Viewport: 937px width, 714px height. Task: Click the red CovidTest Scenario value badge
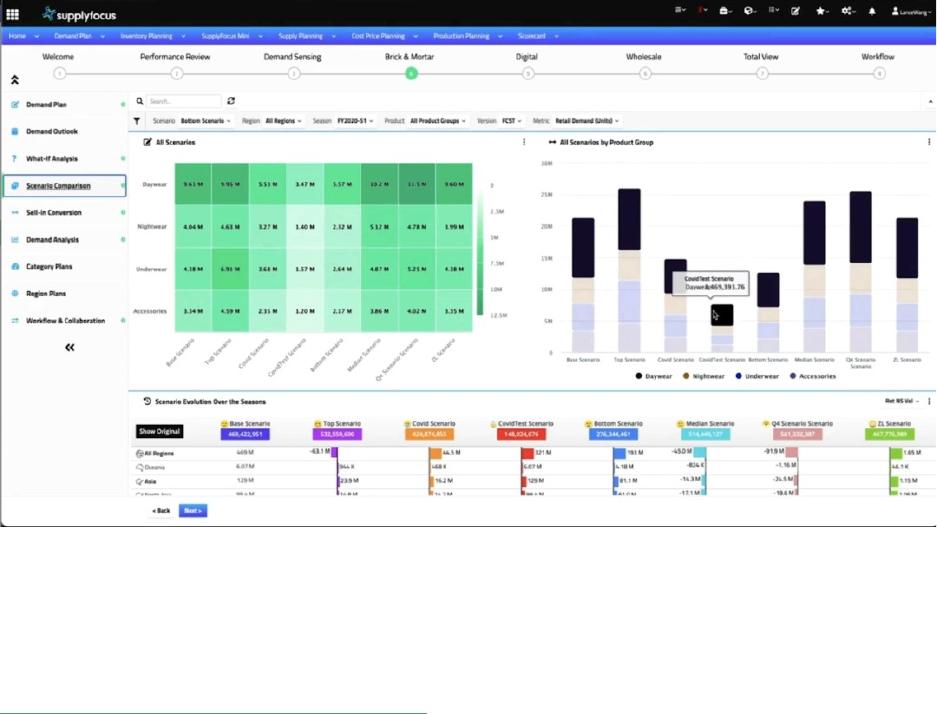521,434
